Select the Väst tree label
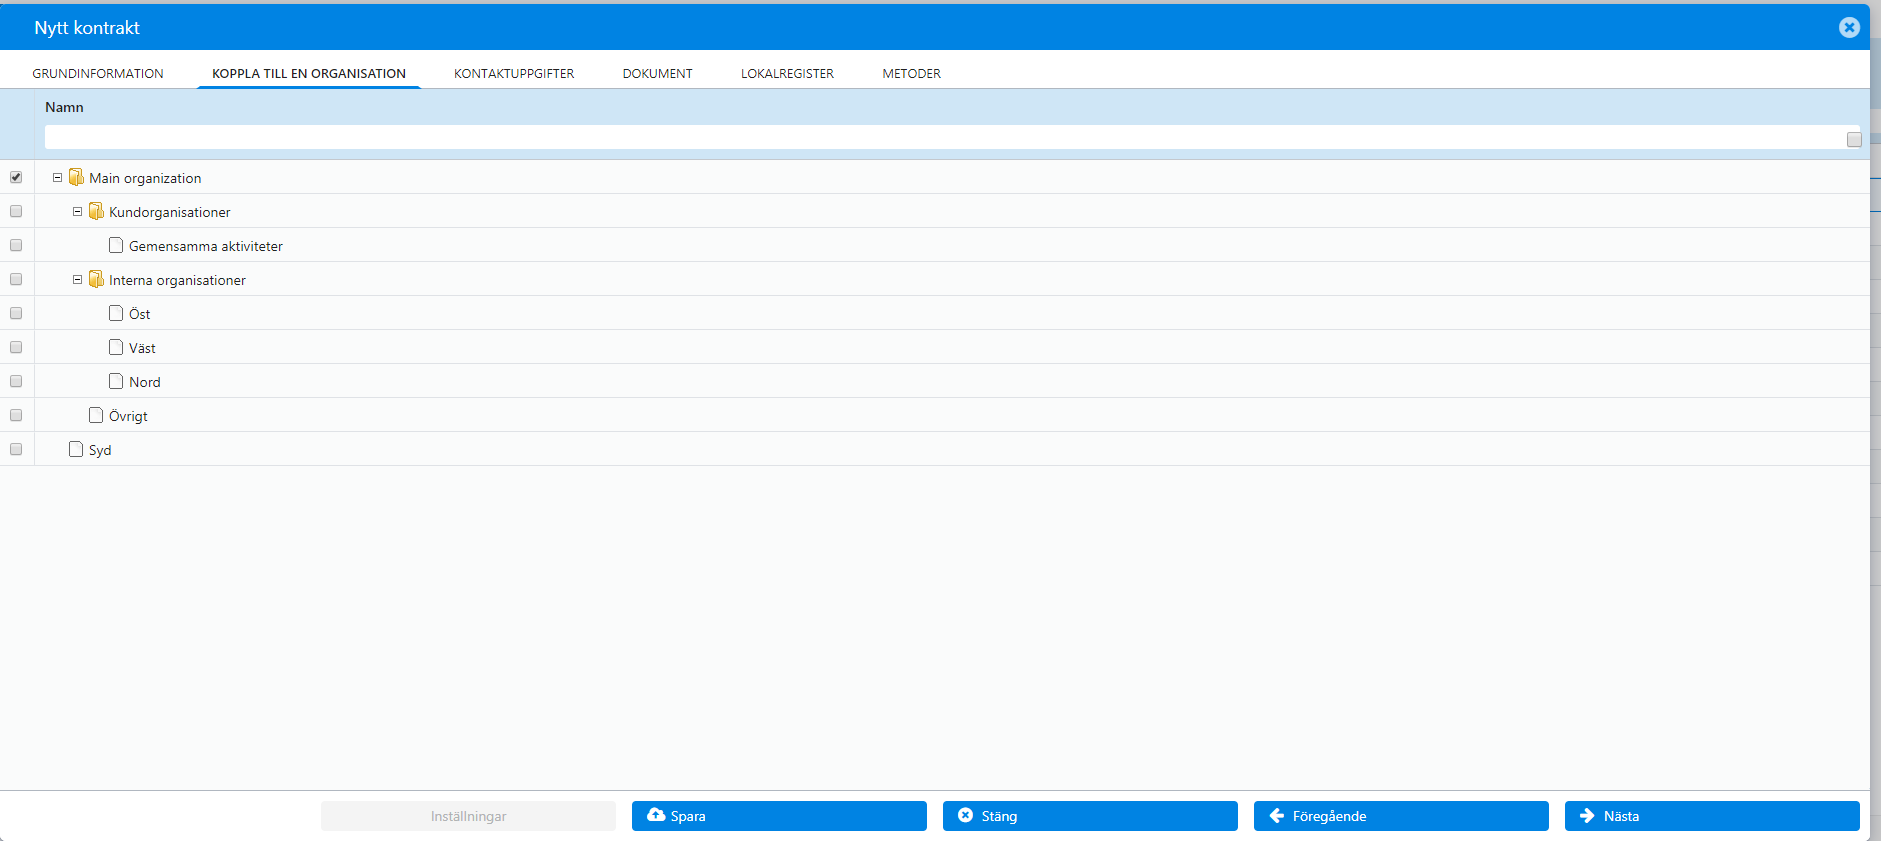This screenshot has height=841, width=1881. click(142, 348)
